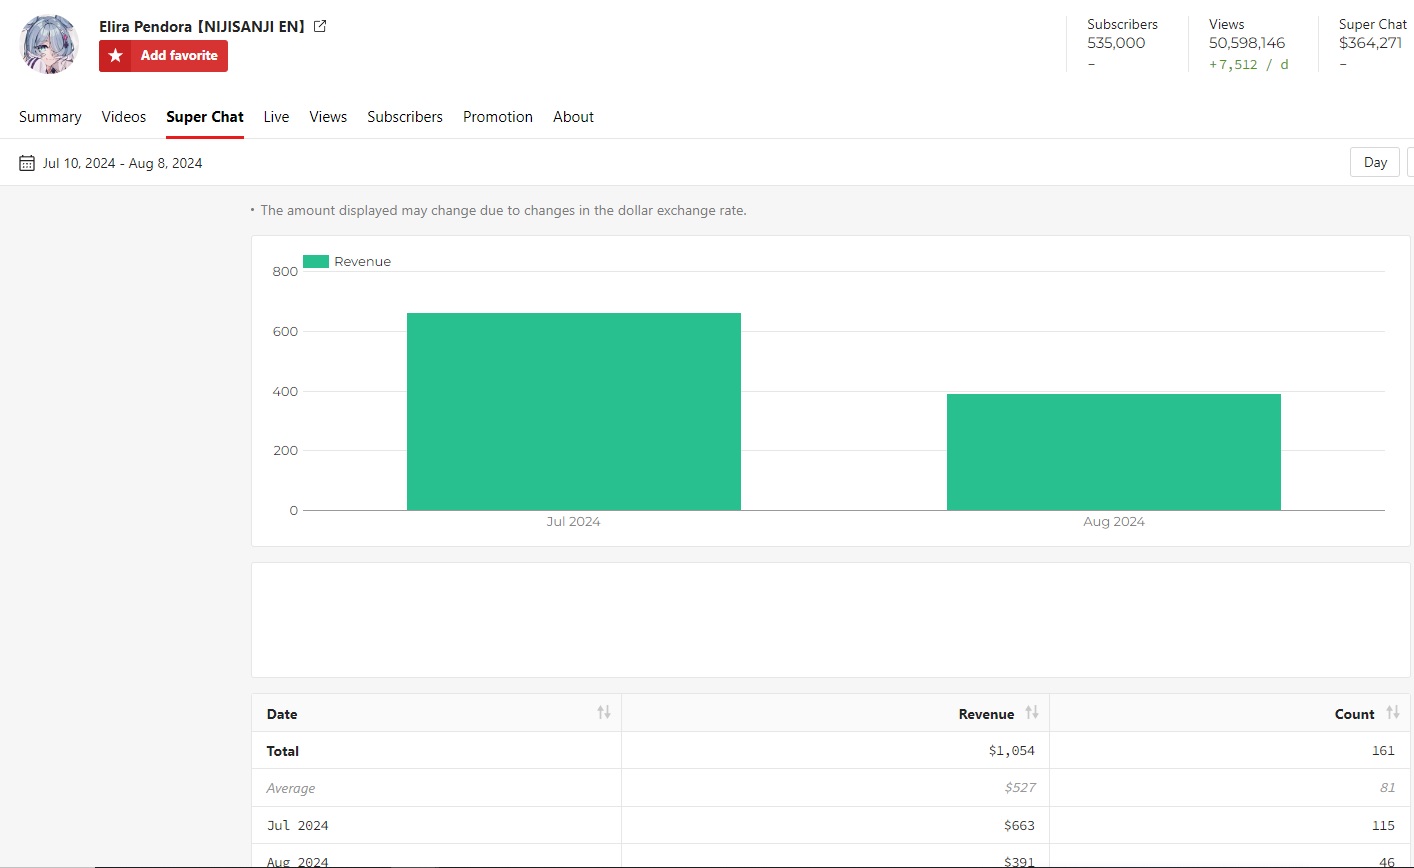The width and height of the screenshot is (1414, 868).
Task: Click the Elira Pendora avatar thumbnail
Action: pyautogui.click(x=49, y=44)
